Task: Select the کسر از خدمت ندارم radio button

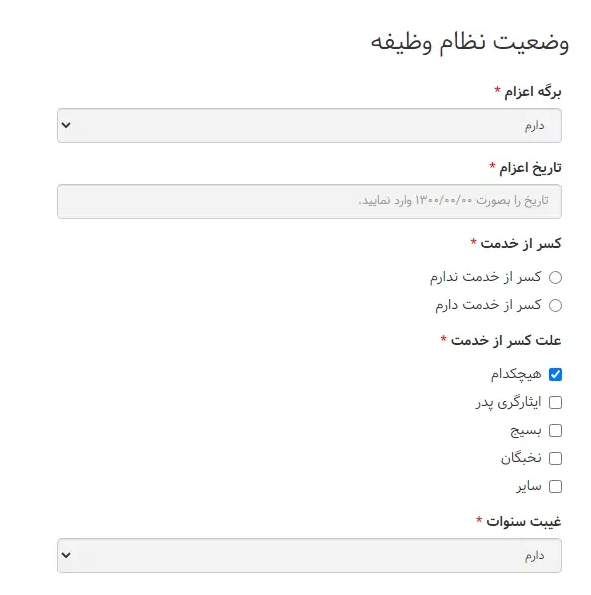Action: tap(555, 277)
